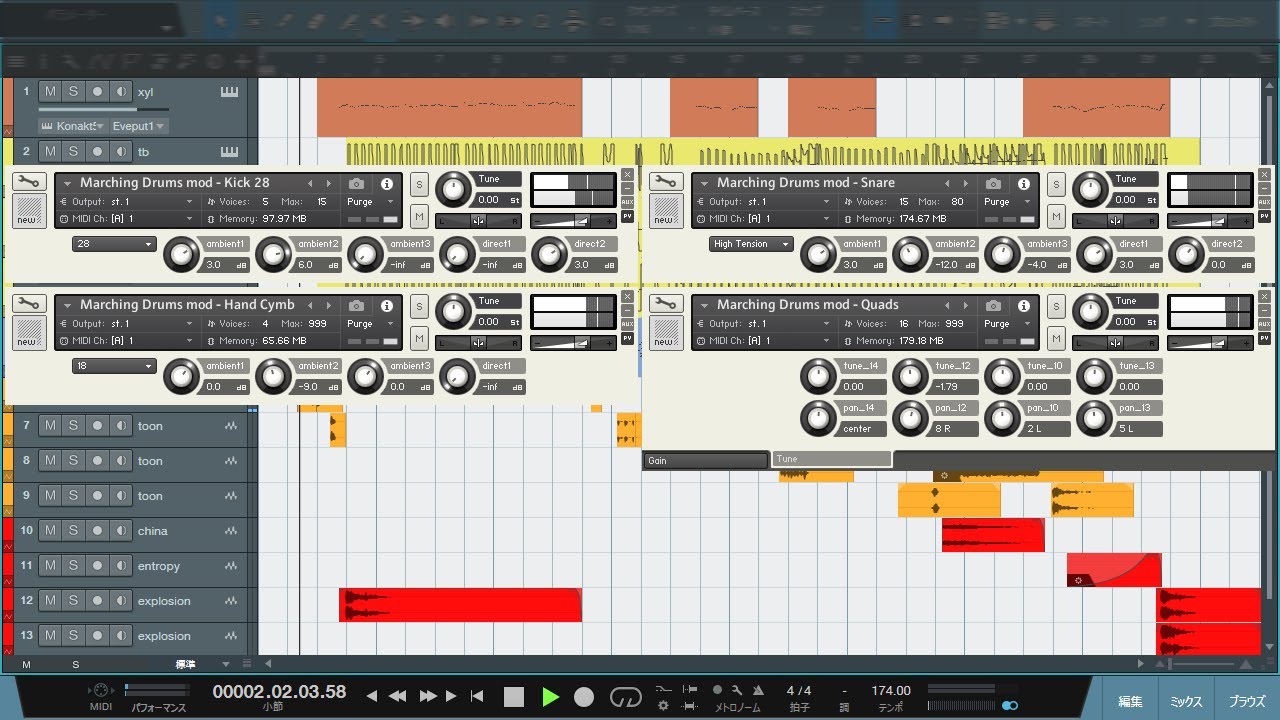1280x720 pixels.
Task: Toggle the loop button in transport
Action: (x=626, y=697)
